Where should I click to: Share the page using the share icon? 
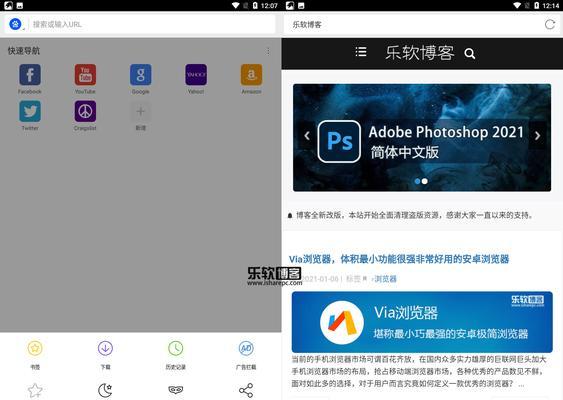(246, 390)
